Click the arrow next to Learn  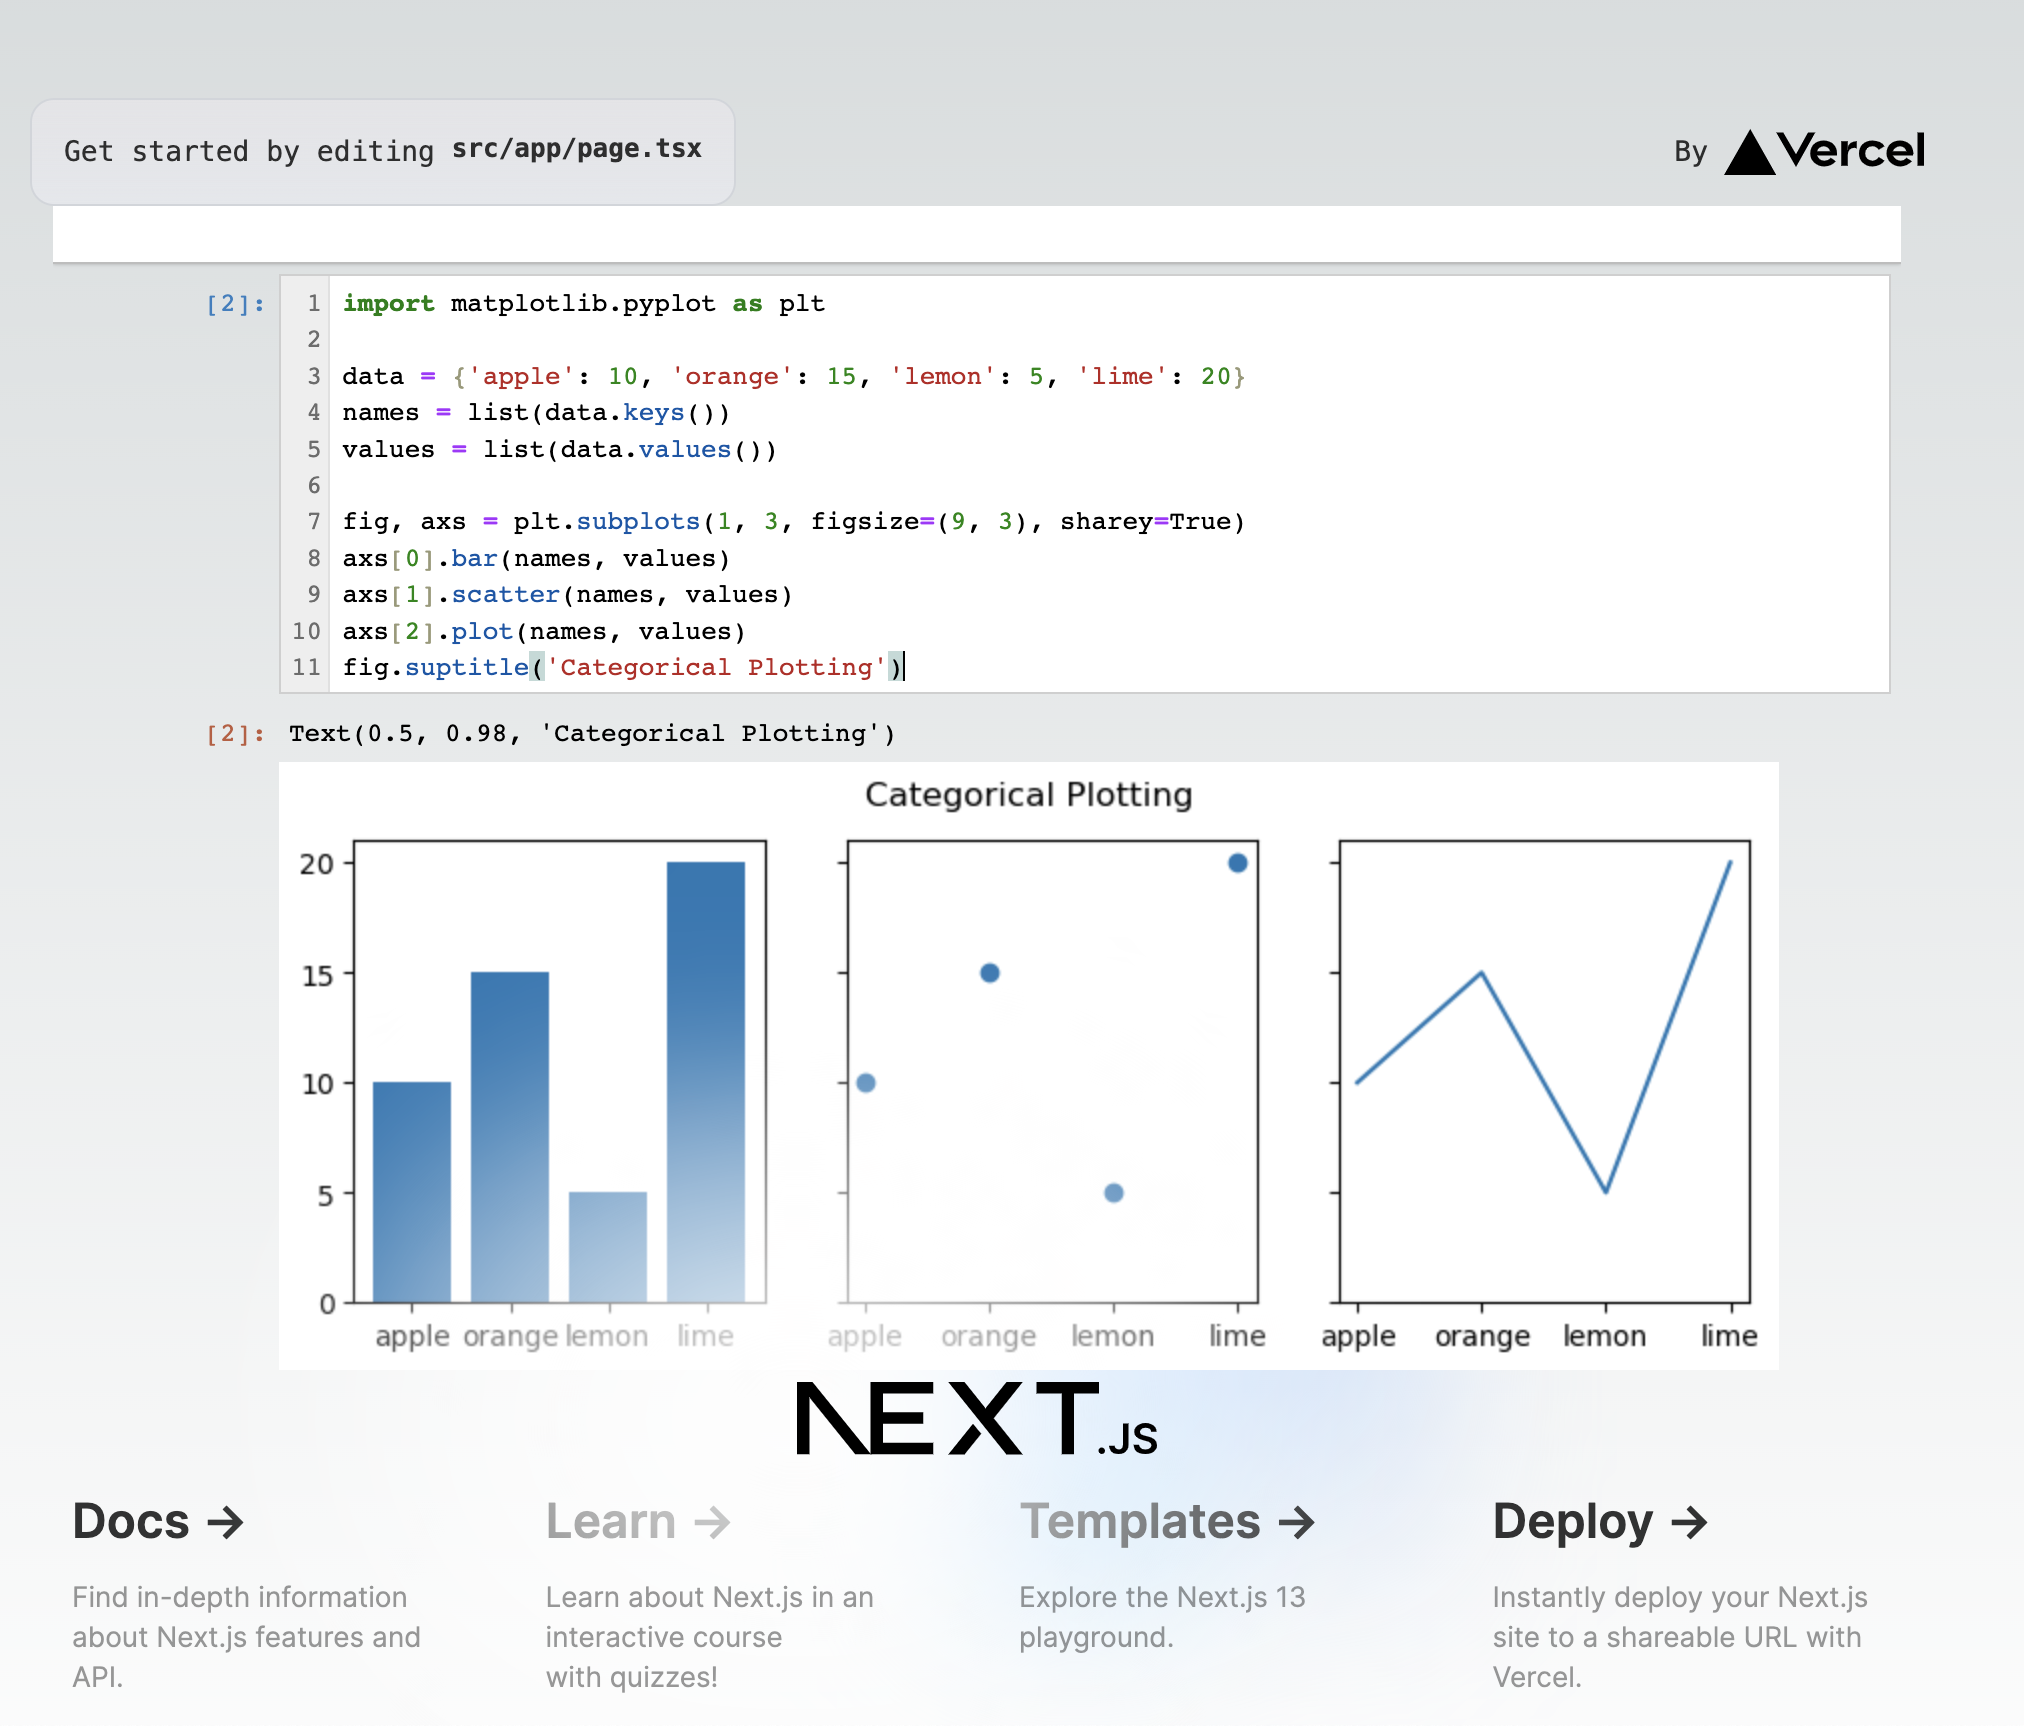pyautogui.click(x=712, y=1522)
